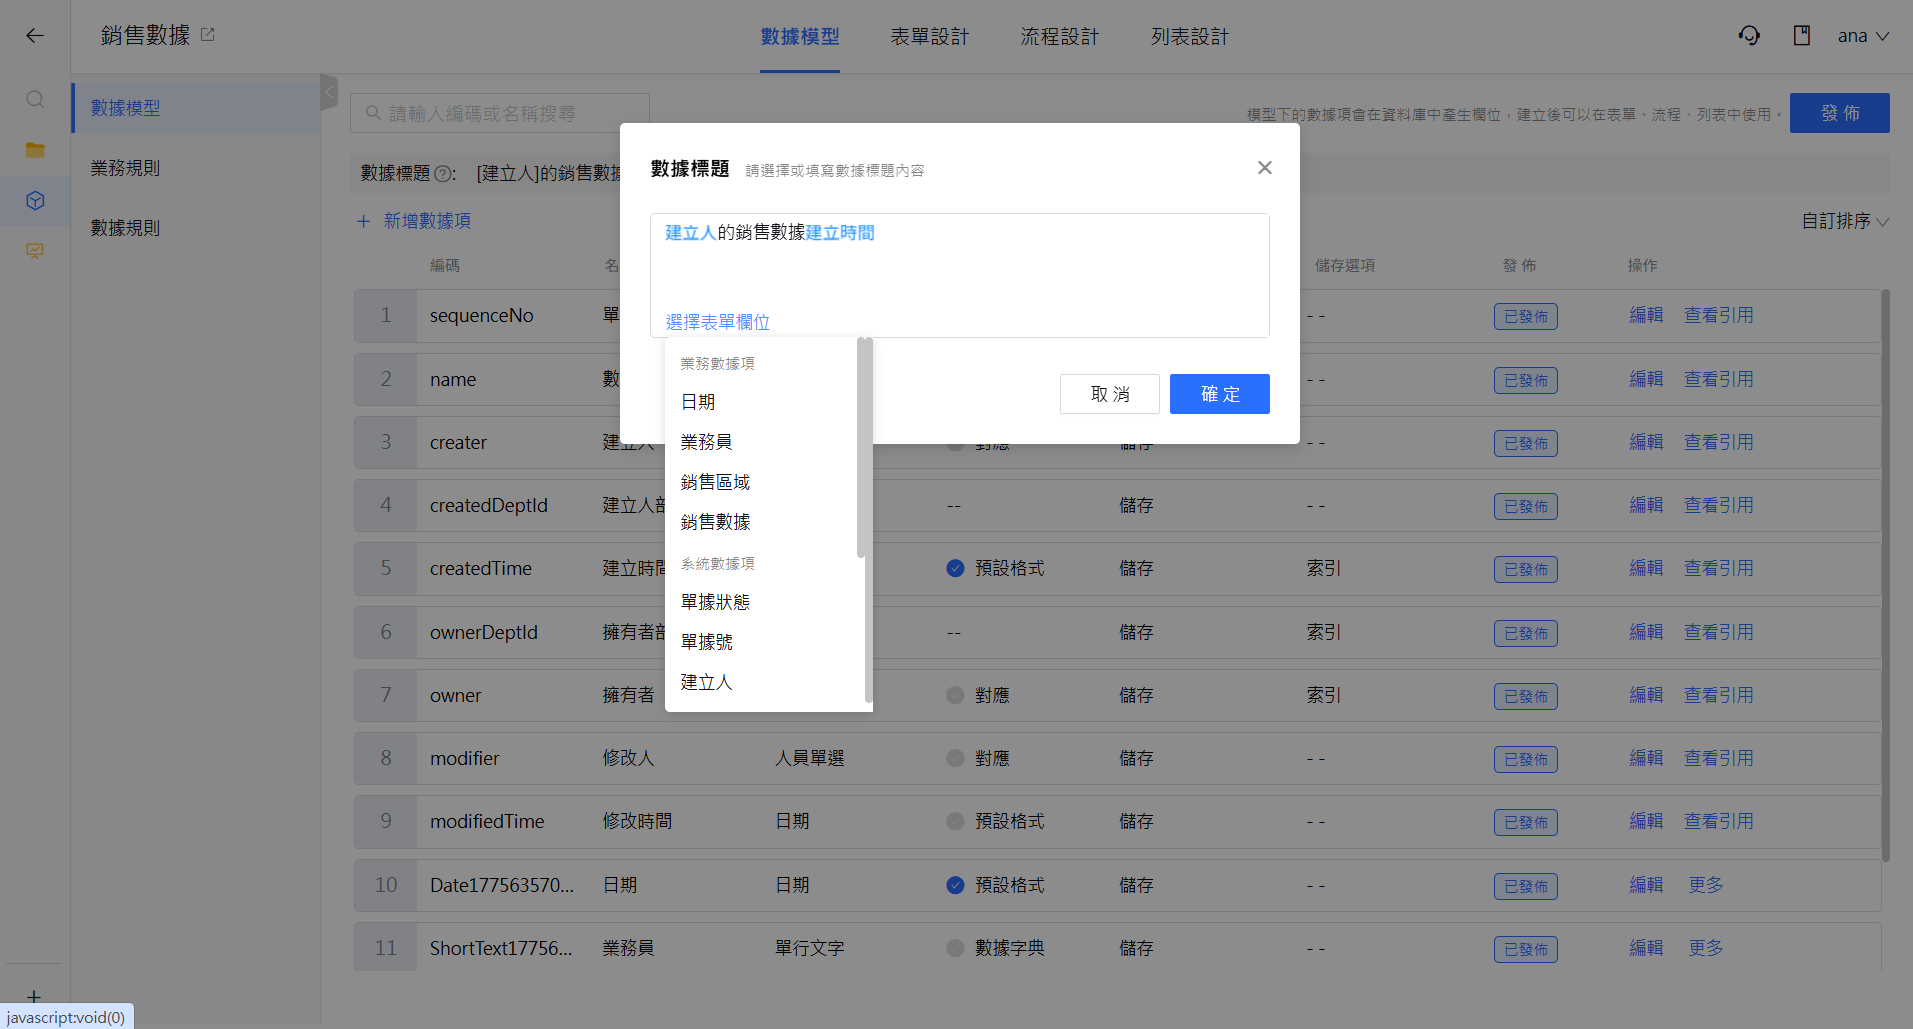Switch to the 表單設計 tab
Viewport: 1913px width, 1029px height.
coord(930,37)
